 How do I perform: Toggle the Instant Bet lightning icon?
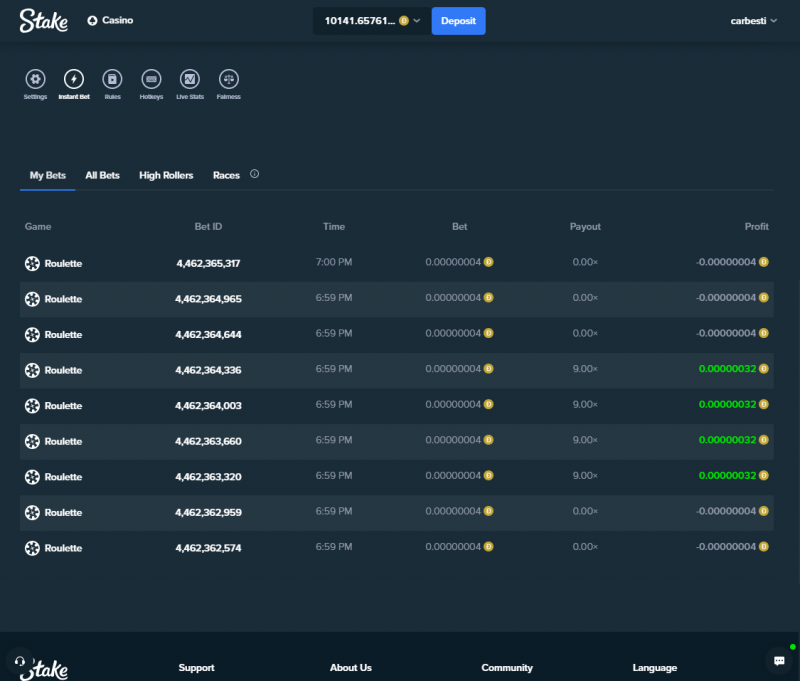[74, 79]
